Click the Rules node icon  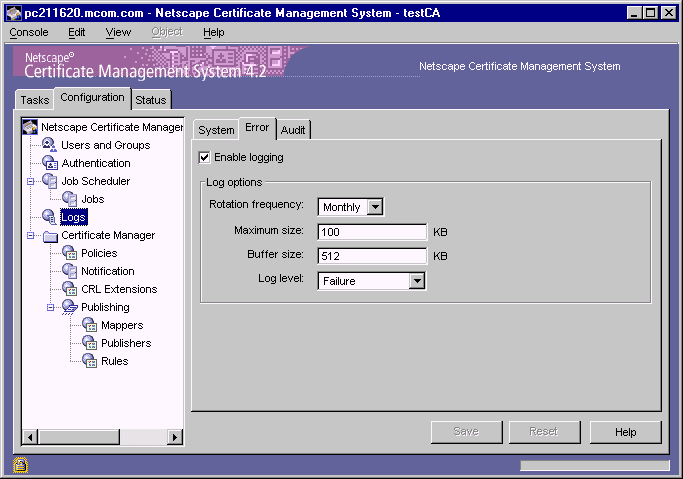(90, 361)
